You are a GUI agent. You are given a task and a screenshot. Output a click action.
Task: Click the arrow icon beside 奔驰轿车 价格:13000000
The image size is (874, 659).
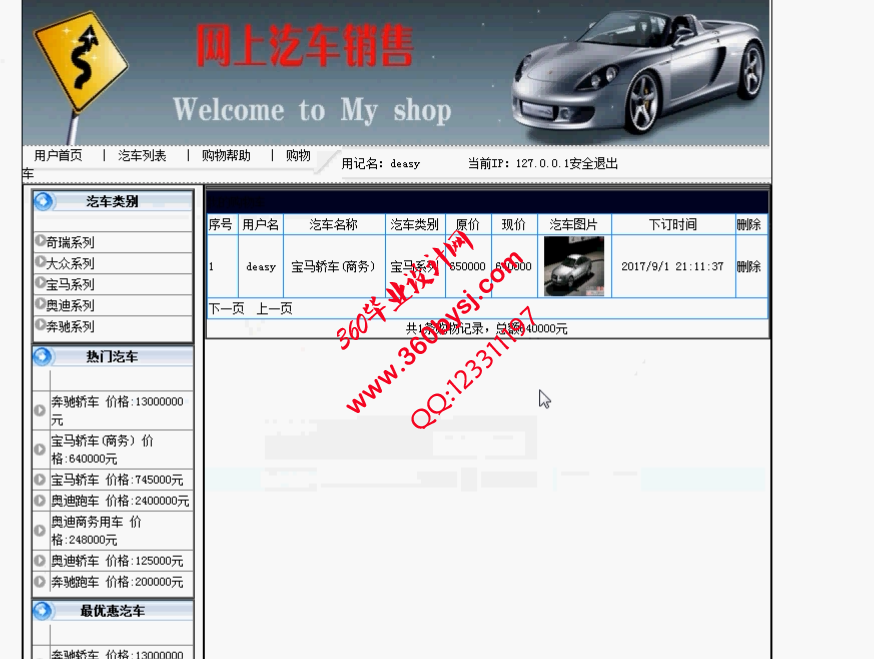40,410
